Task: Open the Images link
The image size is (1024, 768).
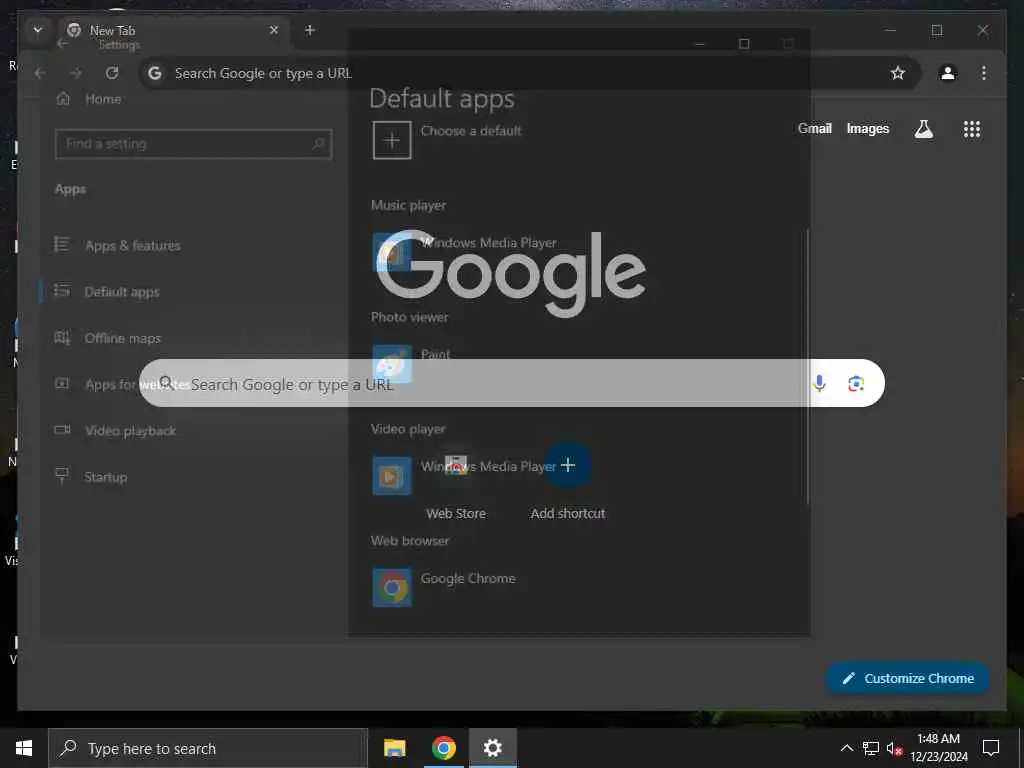Action: [867, 129]
